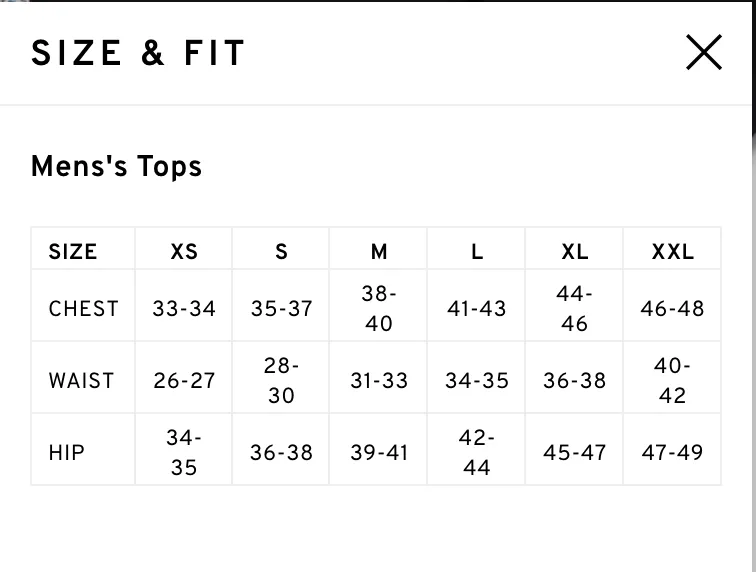Click the Mens's Tops heading

[116, 166]
